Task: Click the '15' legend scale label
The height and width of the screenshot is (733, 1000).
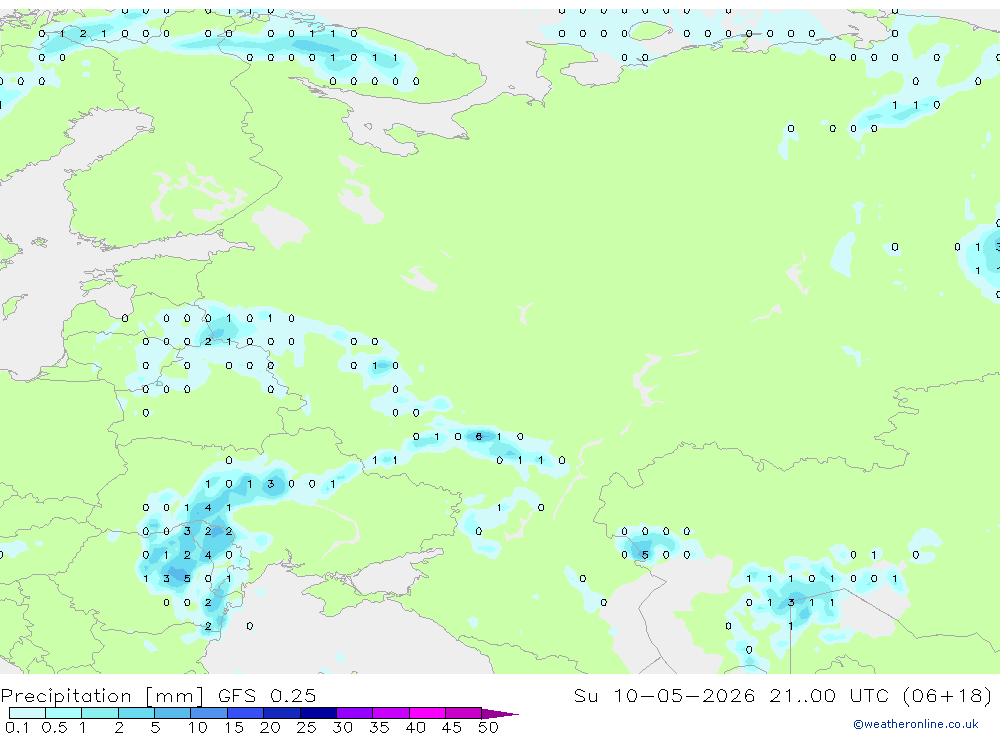Action: pos(233,727)
